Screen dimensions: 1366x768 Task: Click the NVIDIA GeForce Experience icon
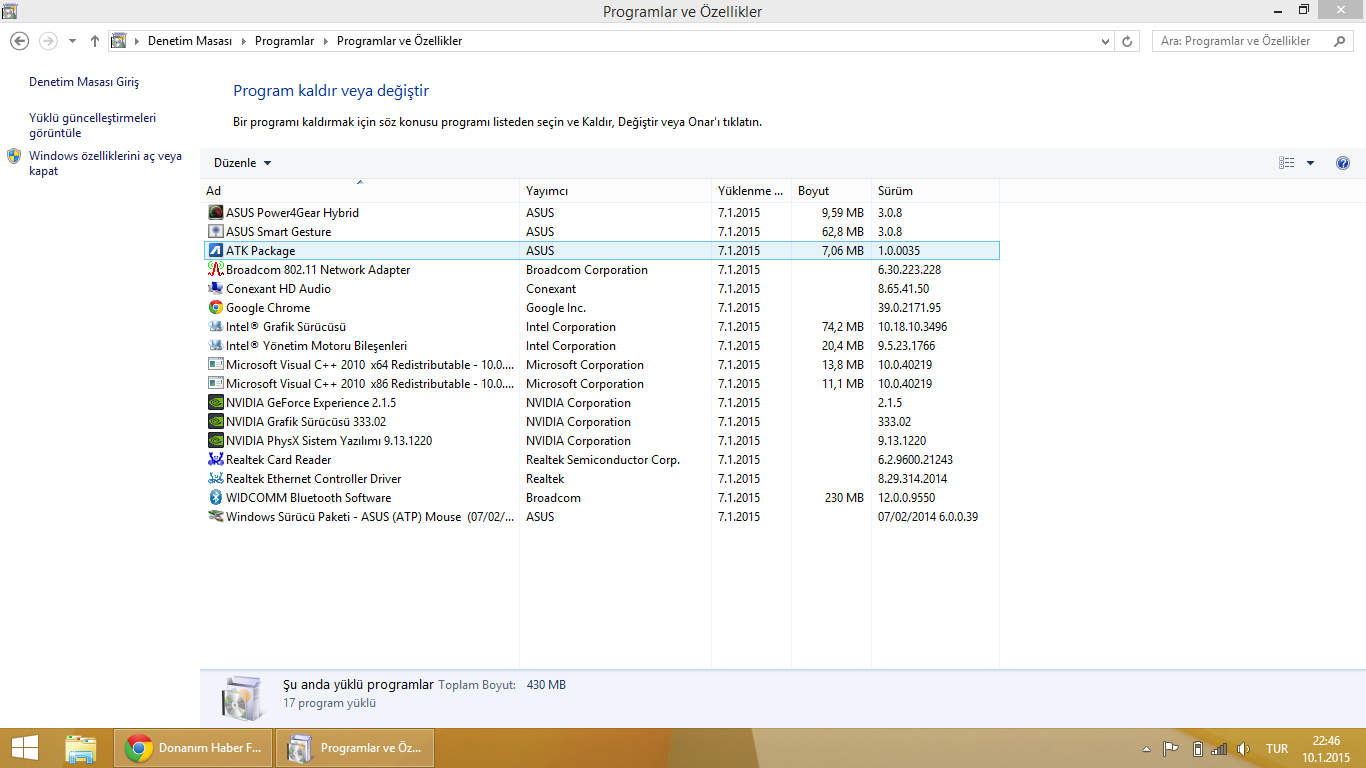[215, 402]
